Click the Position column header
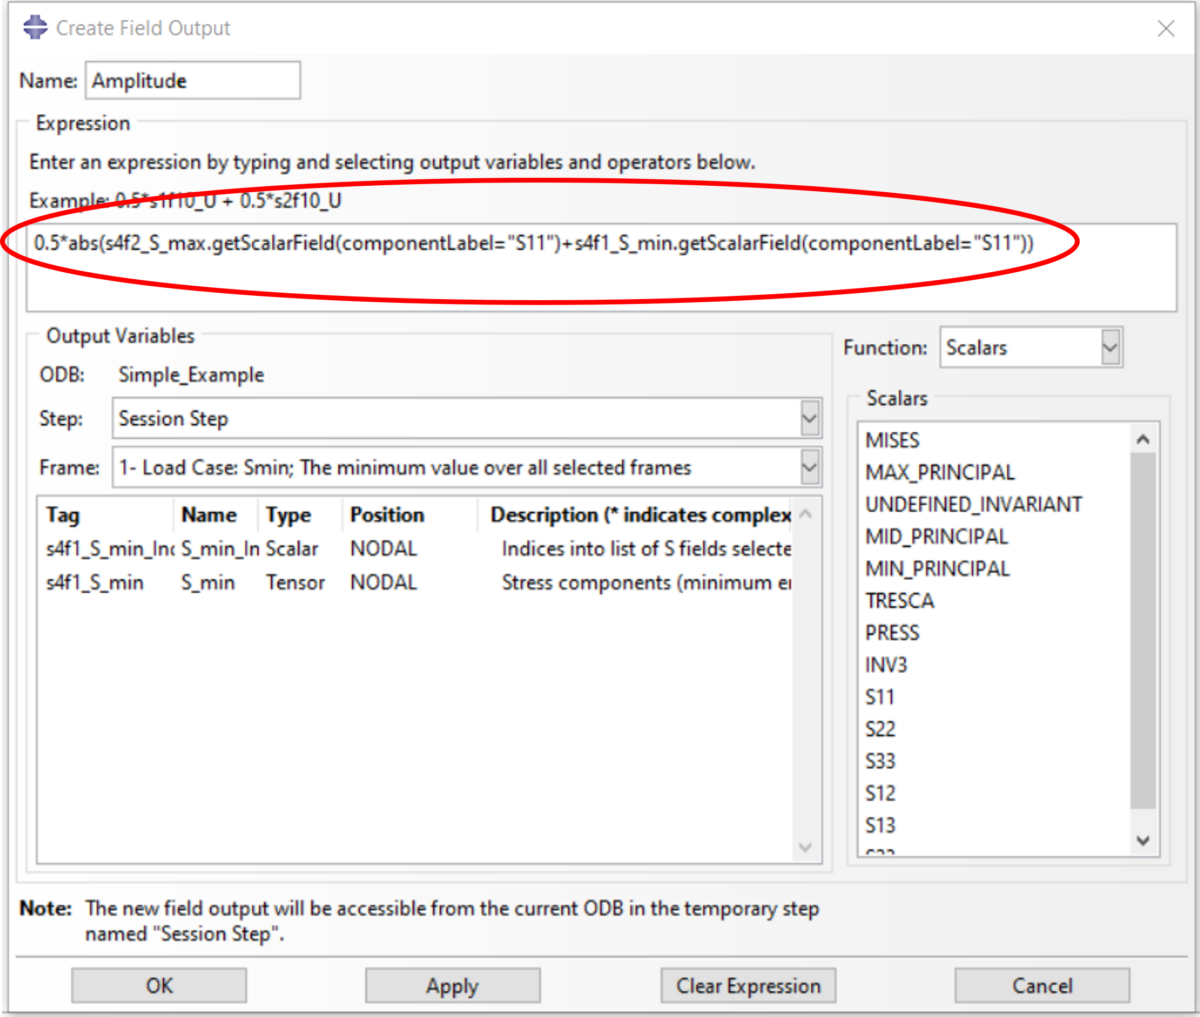Viewport: 1200px width, 1017px height. pos(410,515)
